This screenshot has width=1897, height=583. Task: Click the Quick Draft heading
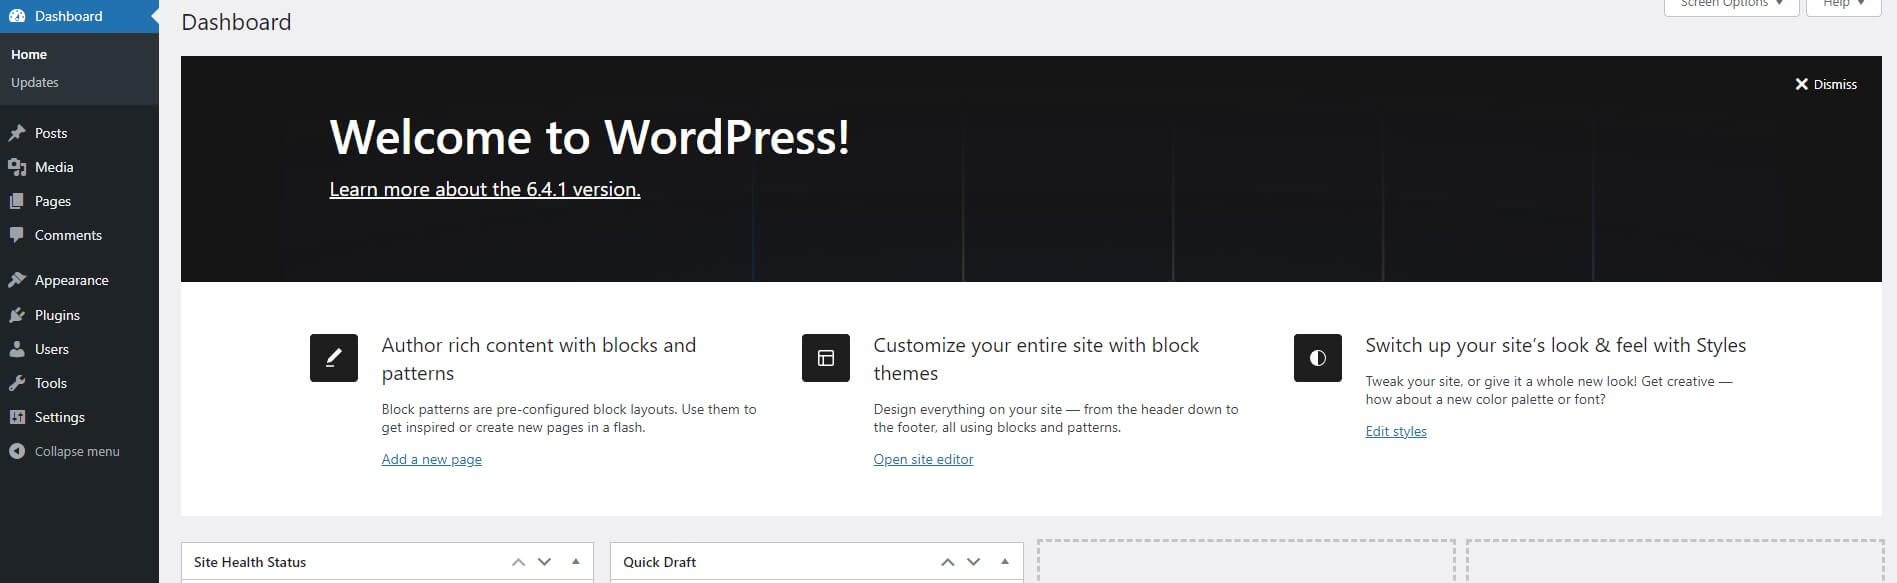(x=660, y=562)
